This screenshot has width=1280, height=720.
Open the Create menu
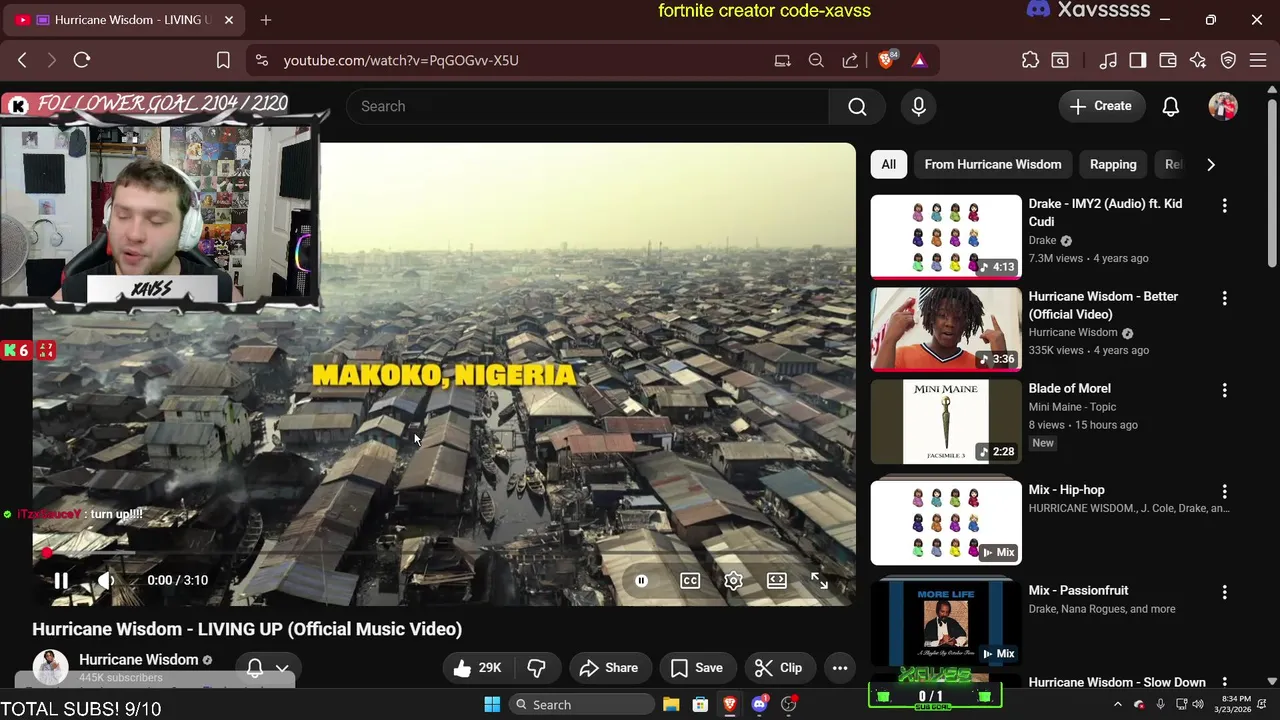pos(1101,106)
